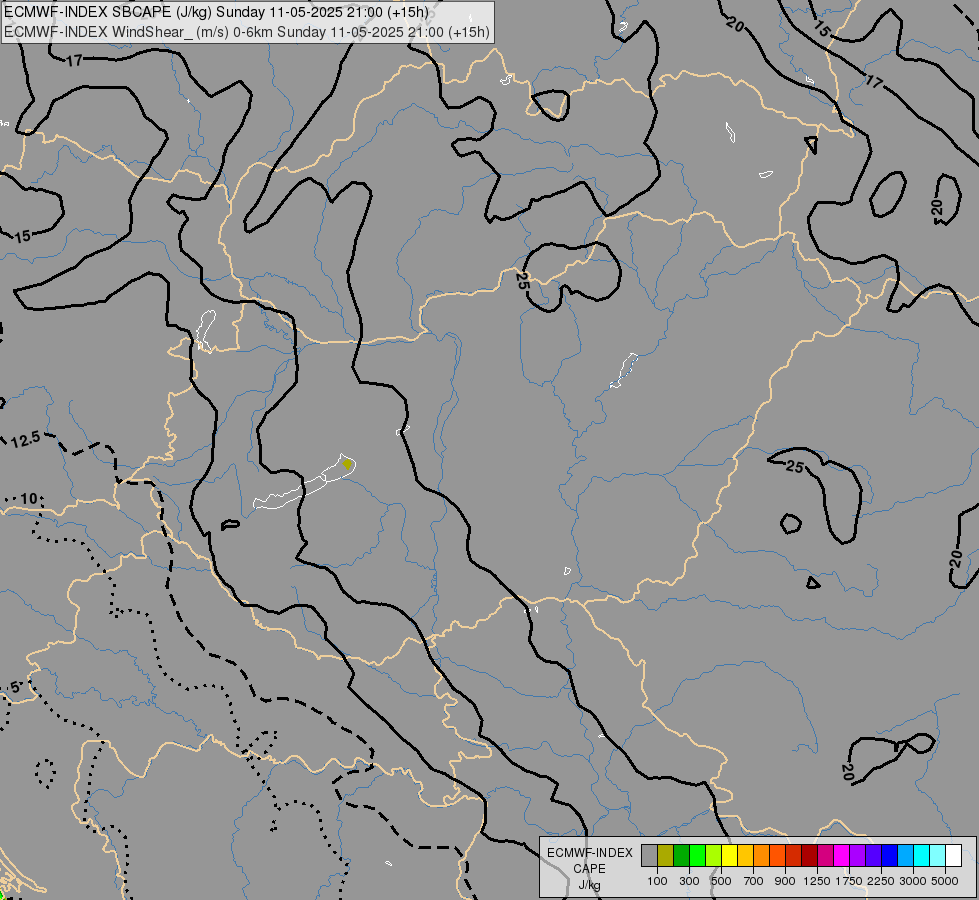
Task: Click the 1250 legend value
Action: tap(817, 881)
